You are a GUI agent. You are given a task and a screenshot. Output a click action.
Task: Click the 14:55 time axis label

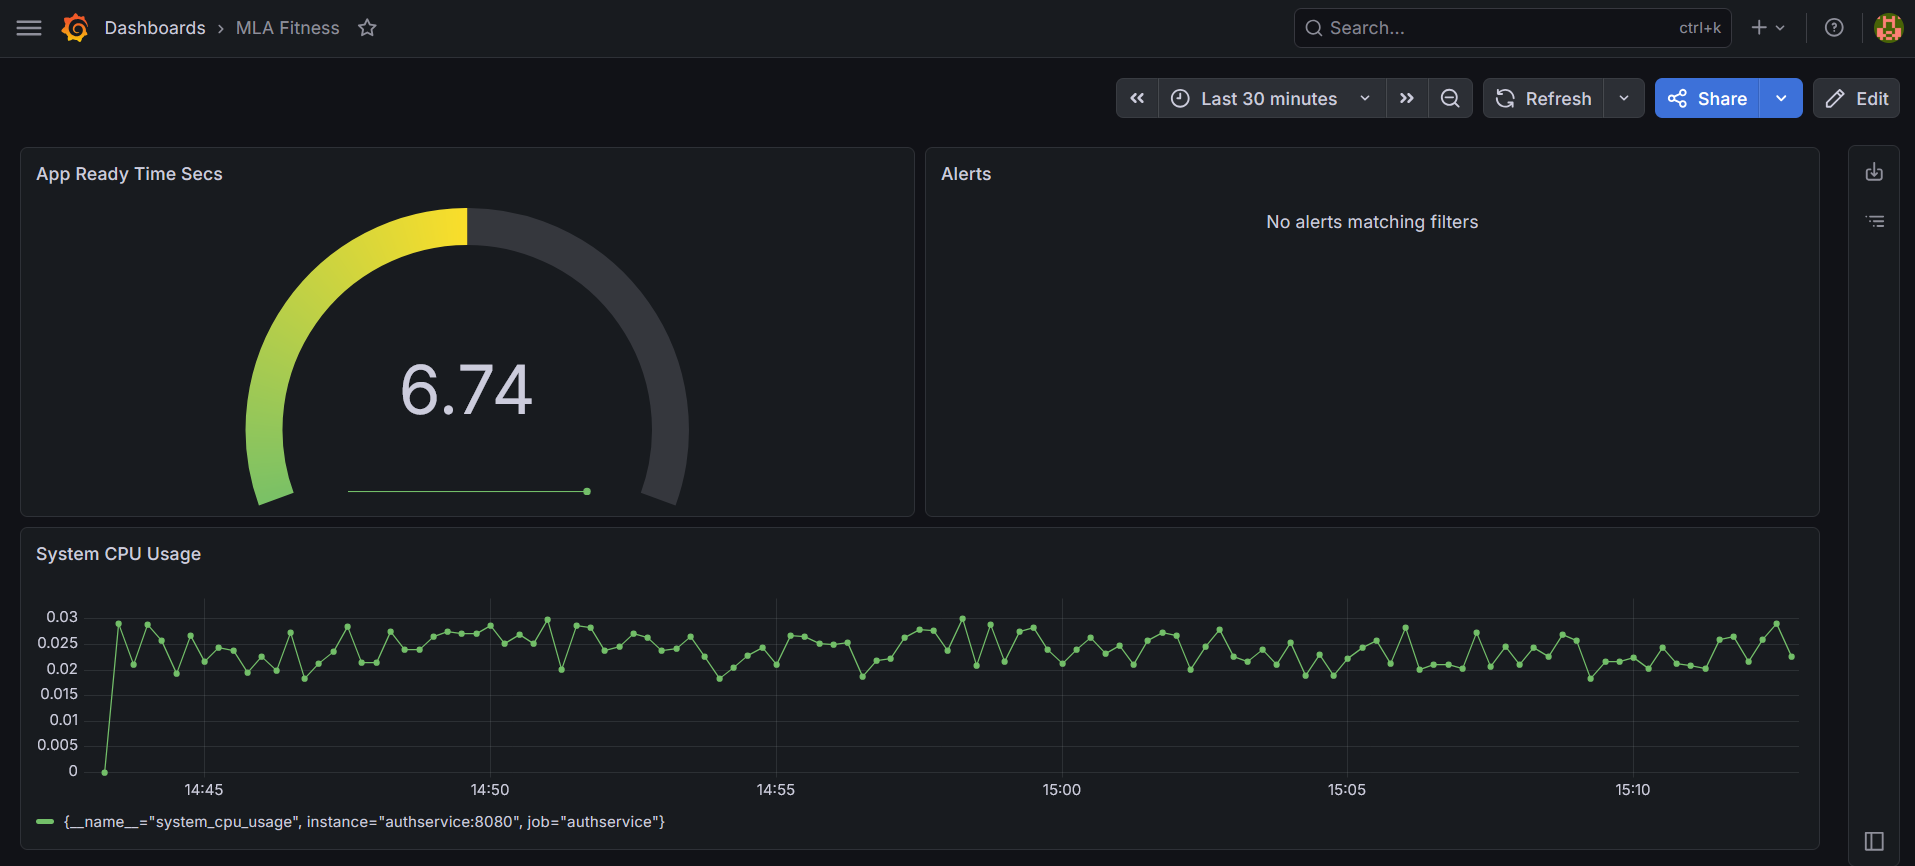tap(776, 790)
